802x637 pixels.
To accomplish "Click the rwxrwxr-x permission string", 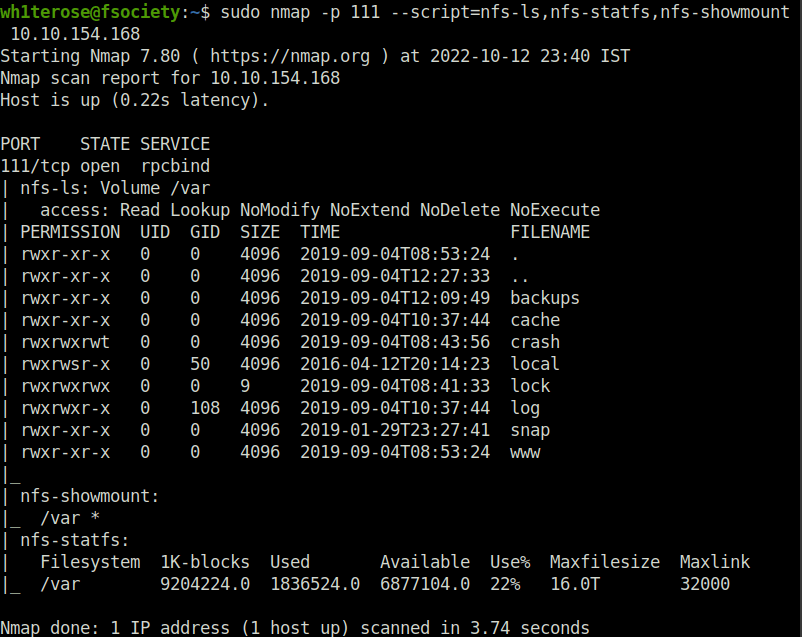I will tap(65, 408).
